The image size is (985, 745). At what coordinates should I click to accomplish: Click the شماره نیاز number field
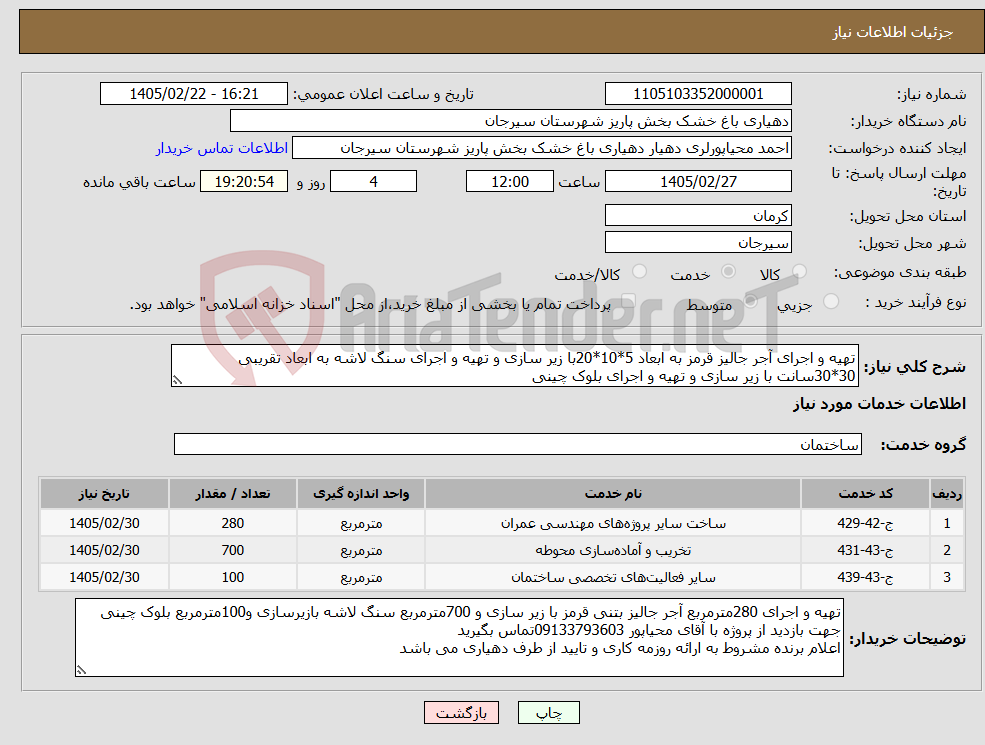pyautogui.click(x=698, y=94)
